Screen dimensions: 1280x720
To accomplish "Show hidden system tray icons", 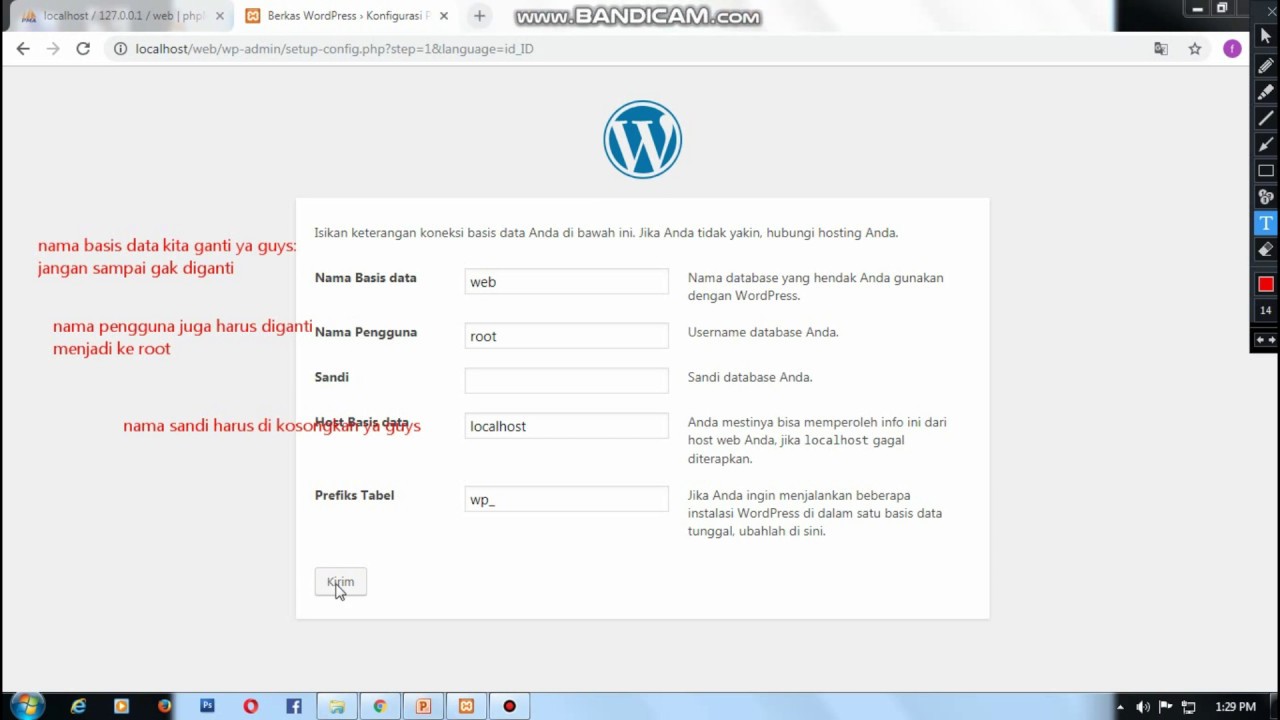I will pyautogui.click(x=1120, y=707).
